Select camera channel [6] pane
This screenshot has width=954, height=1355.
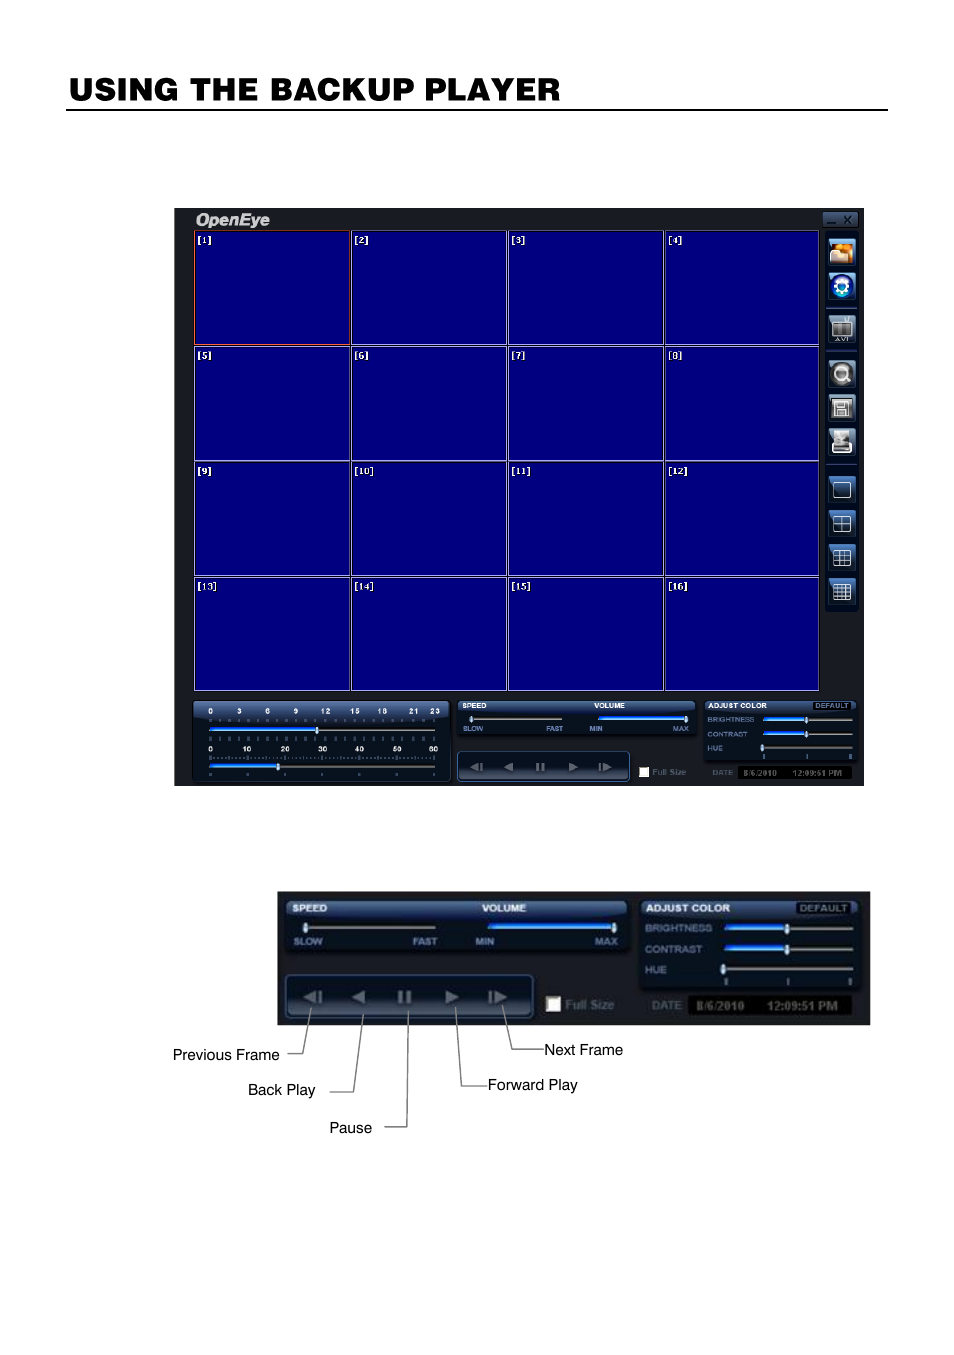tap(429, 404)
